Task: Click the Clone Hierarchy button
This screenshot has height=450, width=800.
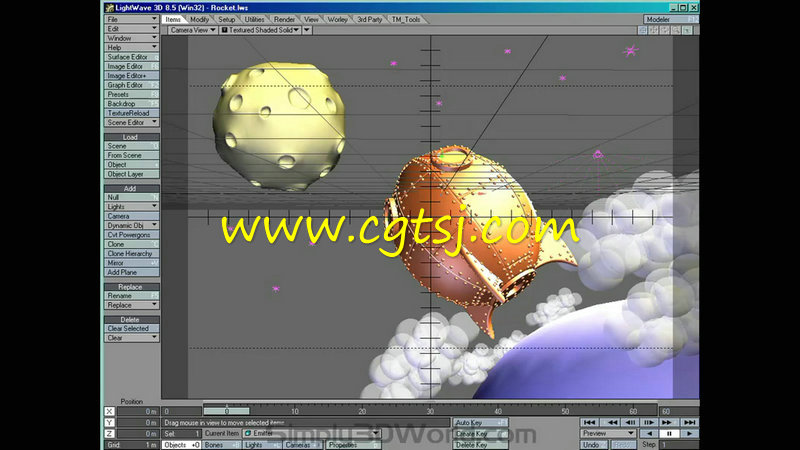Action: pyautogui.click(x=132, y=254)
